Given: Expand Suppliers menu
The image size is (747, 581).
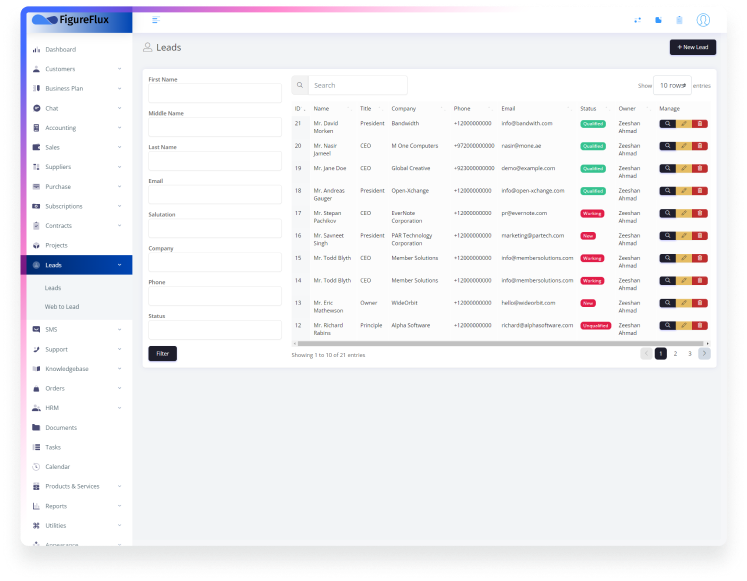Looking at the screenshot, I should click(x=76, y=167).
